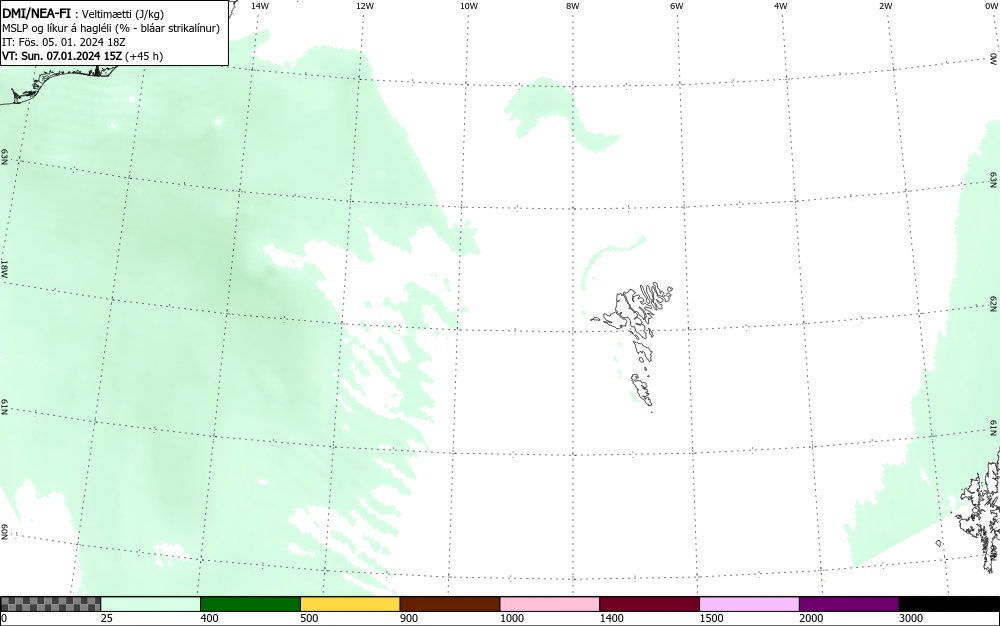Click the legend value "2000"
Screen dimensions: 1000x626
(811, 618)
